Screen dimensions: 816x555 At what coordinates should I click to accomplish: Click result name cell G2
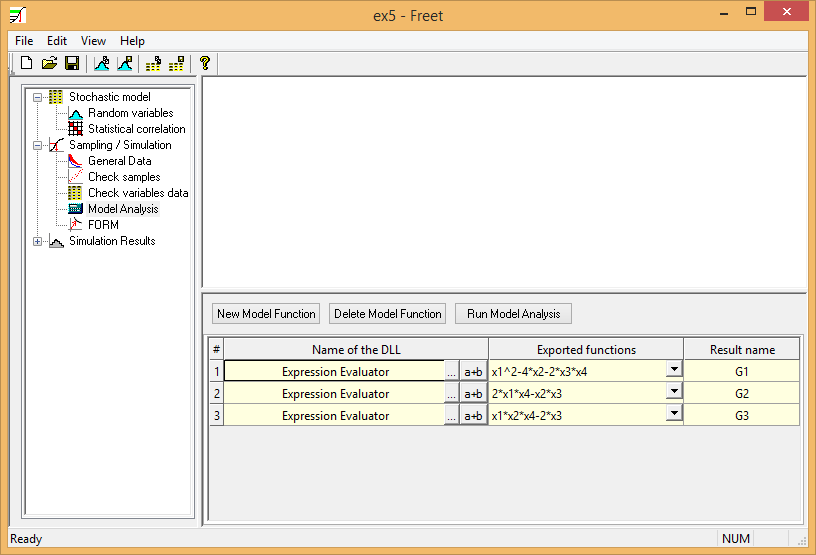click(742, 394)
